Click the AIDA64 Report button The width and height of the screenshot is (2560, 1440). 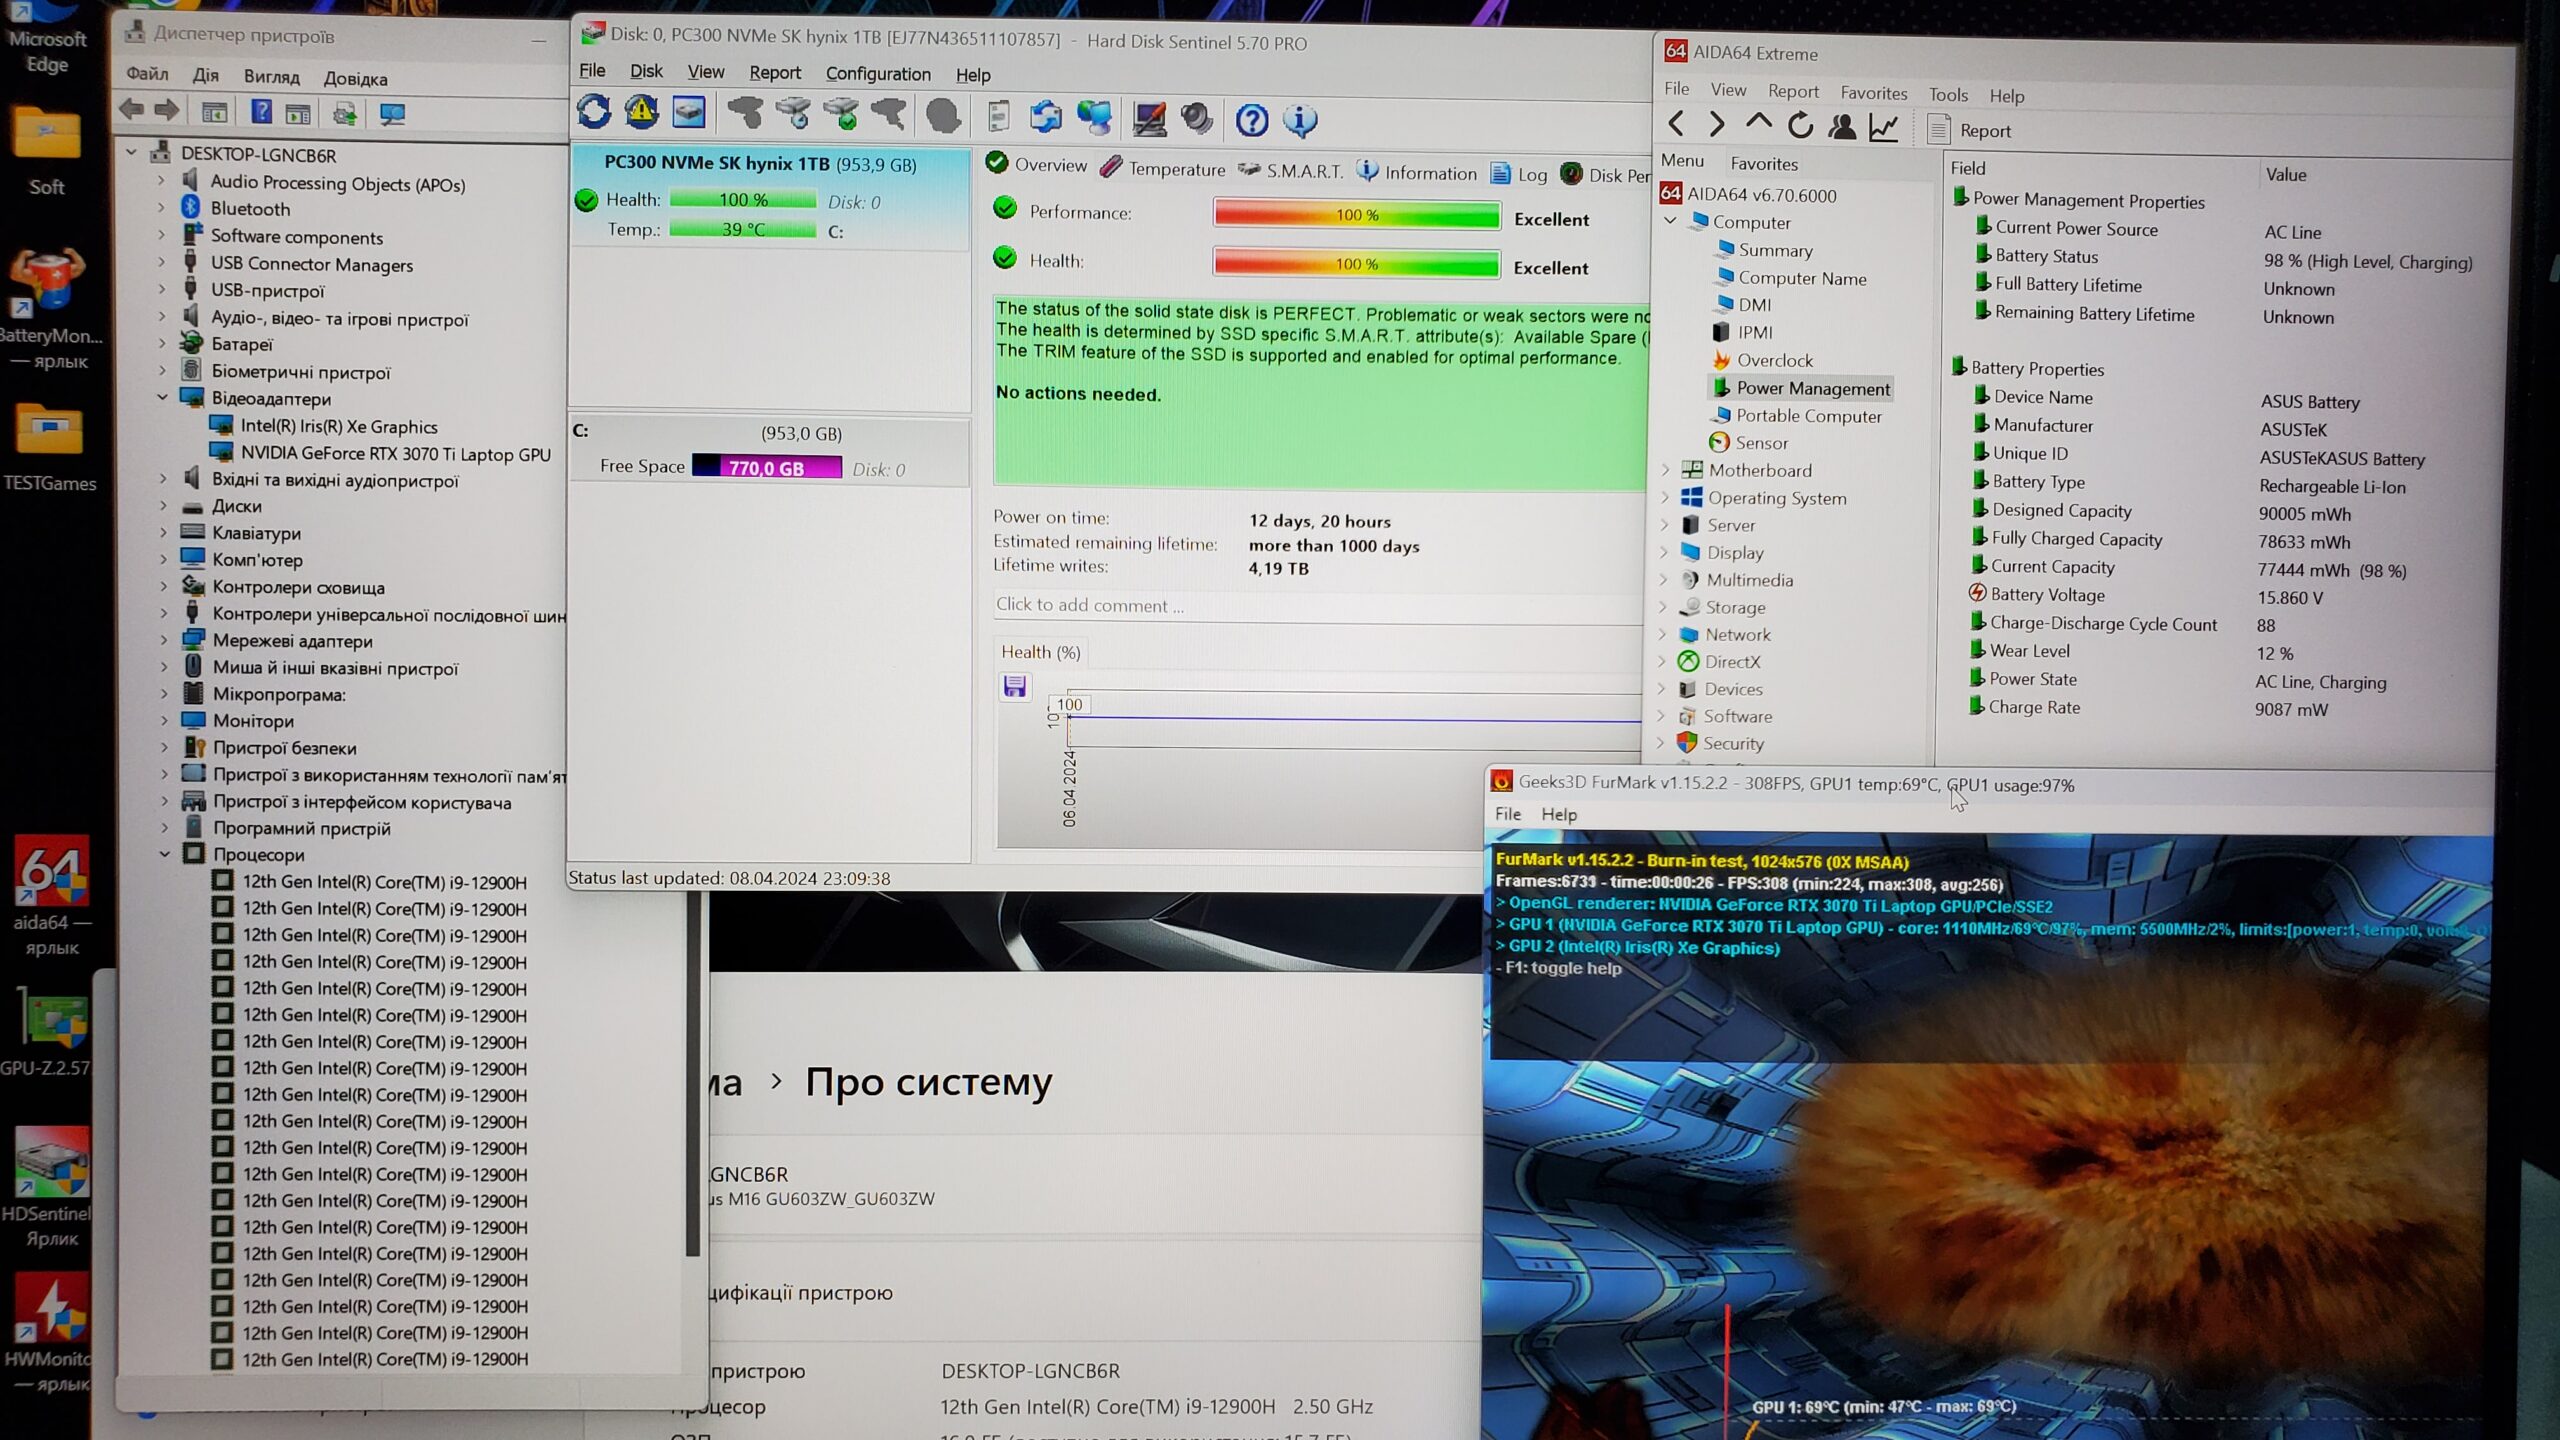click(1969, 131)
